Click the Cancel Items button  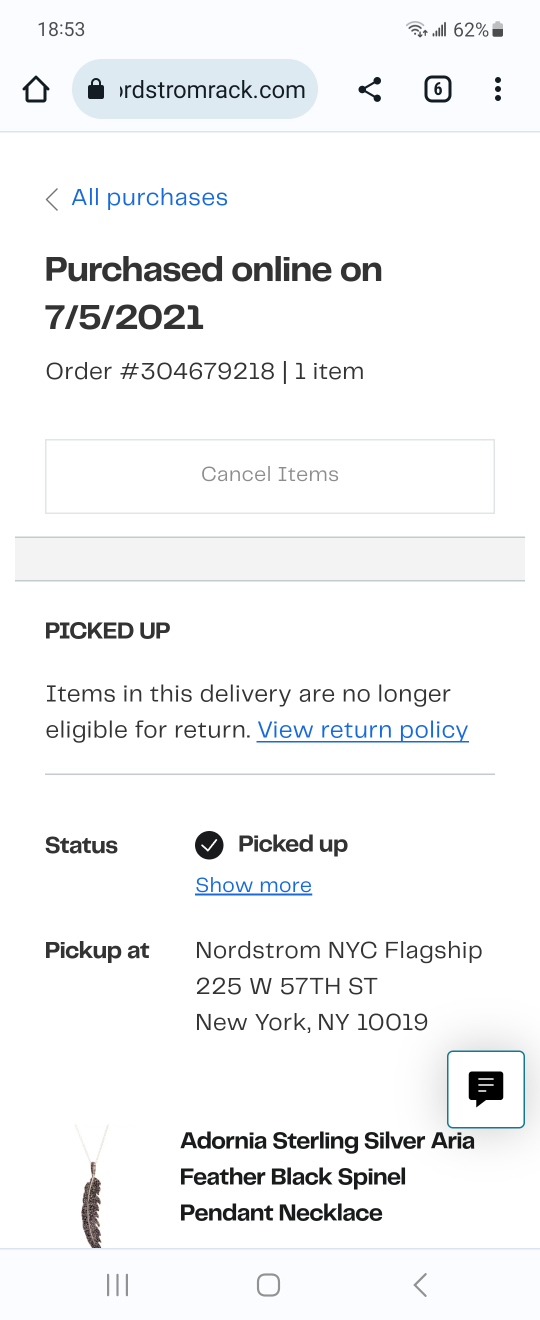[270, 476]
